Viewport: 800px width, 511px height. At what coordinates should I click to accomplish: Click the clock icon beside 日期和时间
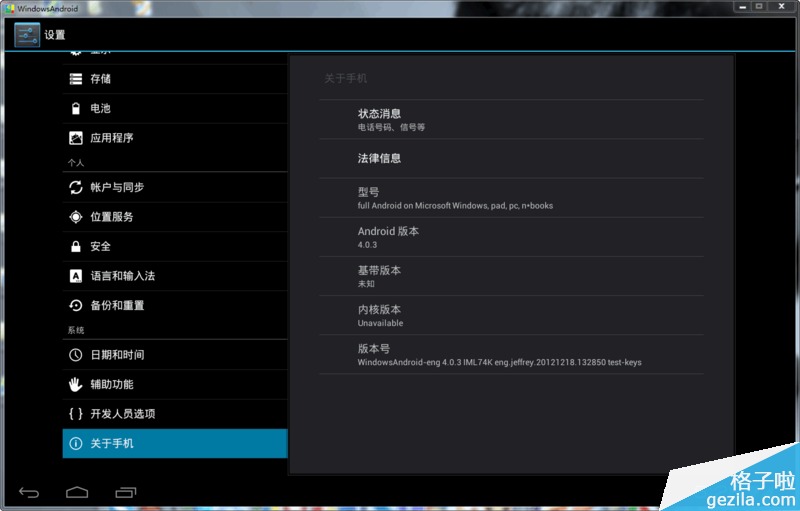(x=76, y=355)
